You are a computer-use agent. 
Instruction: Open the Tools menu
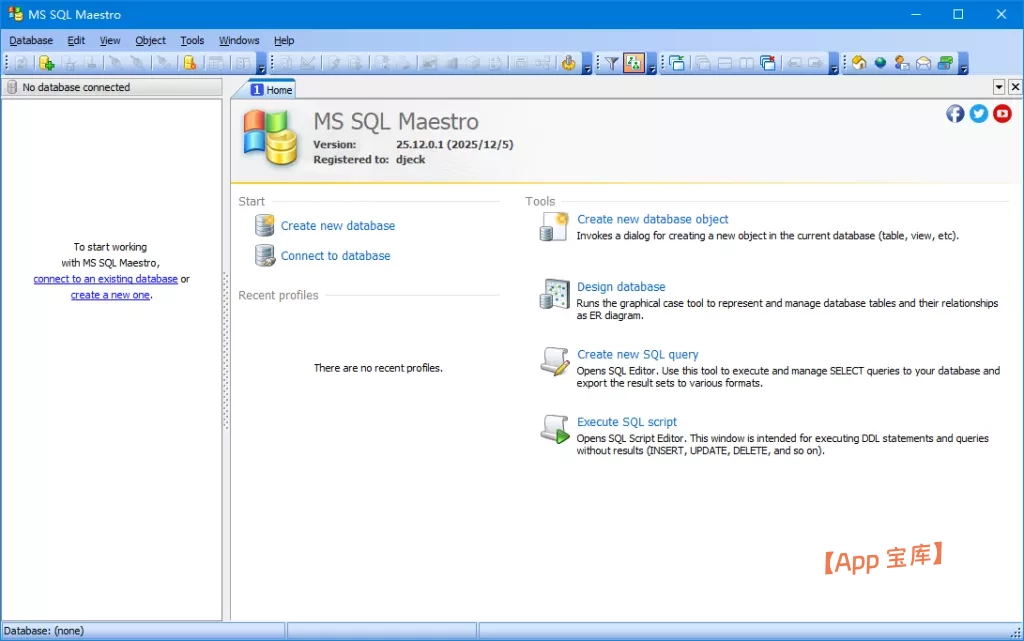tap(192, 41)
